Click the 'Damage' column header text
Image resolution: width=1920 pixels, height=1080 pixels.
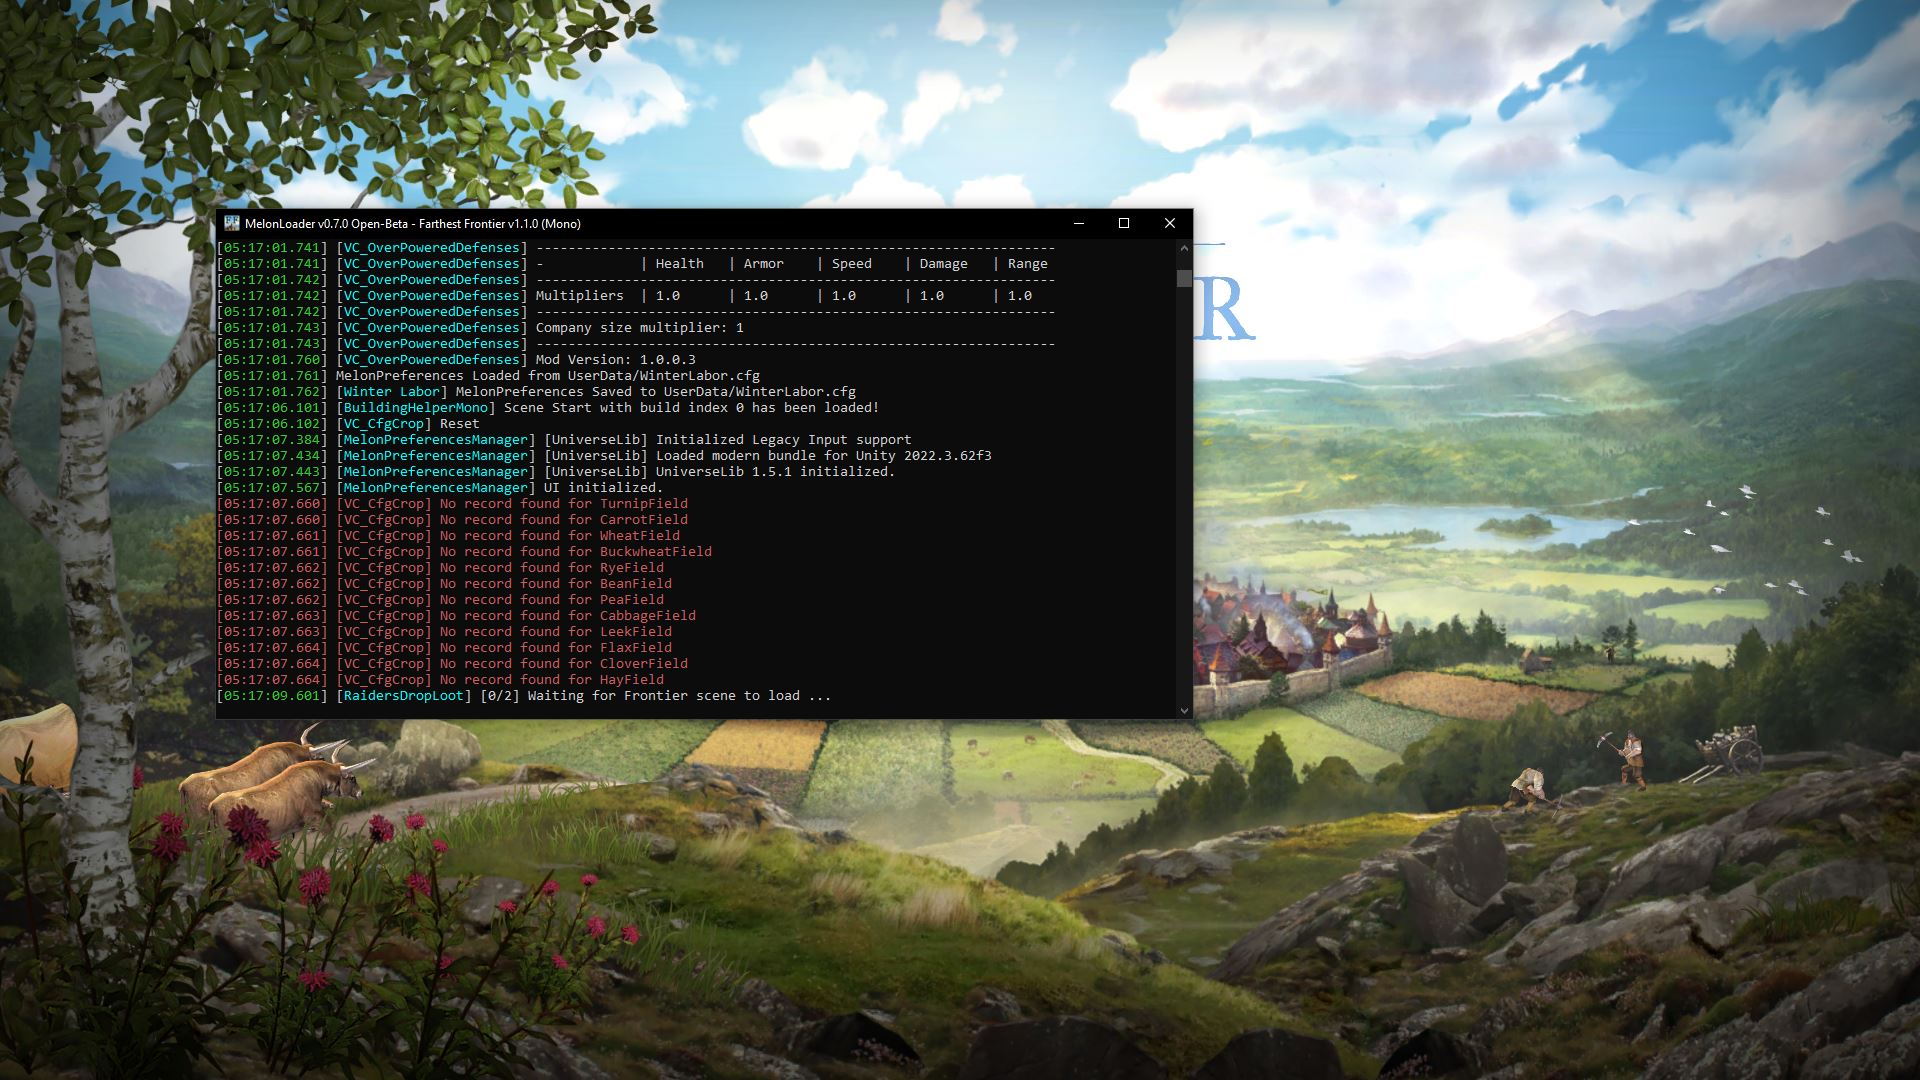[x=944, y=264]
